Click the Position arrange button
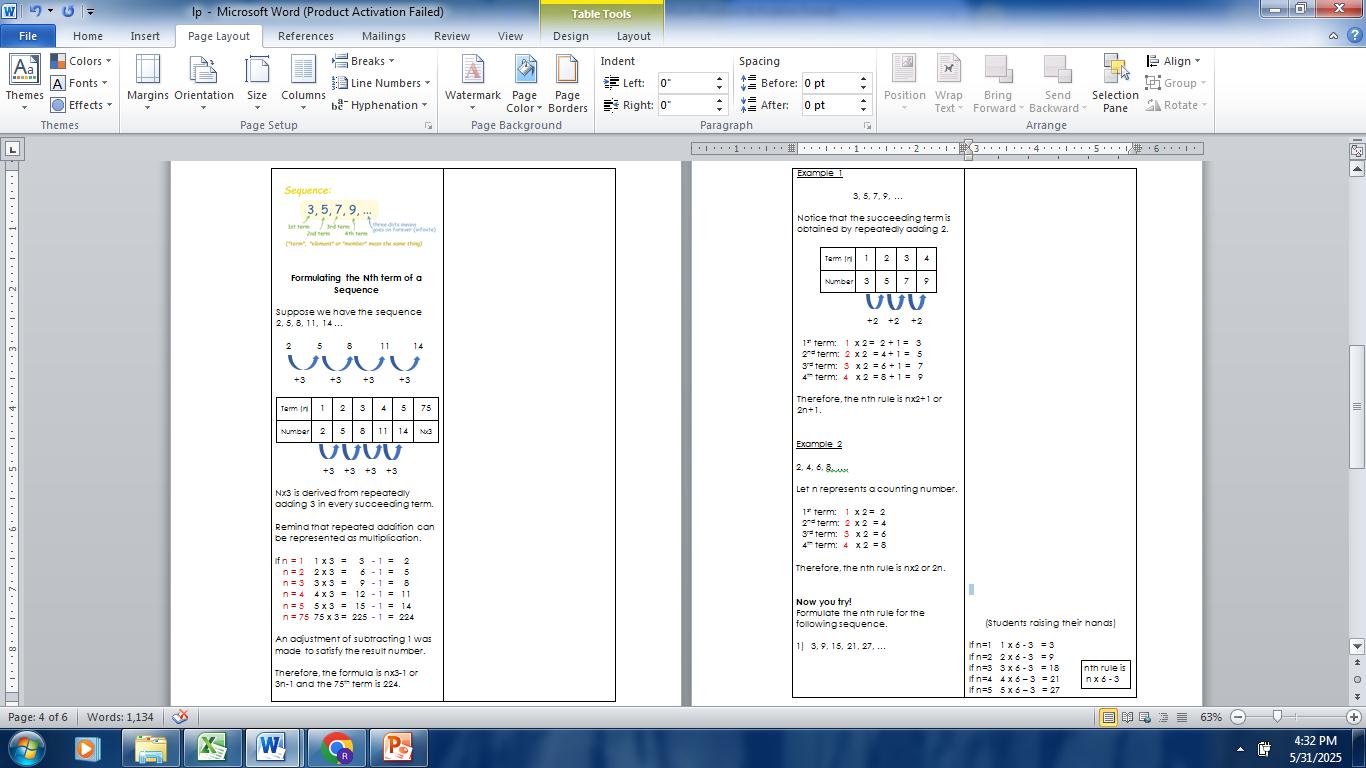 click(x=905, y=83)
